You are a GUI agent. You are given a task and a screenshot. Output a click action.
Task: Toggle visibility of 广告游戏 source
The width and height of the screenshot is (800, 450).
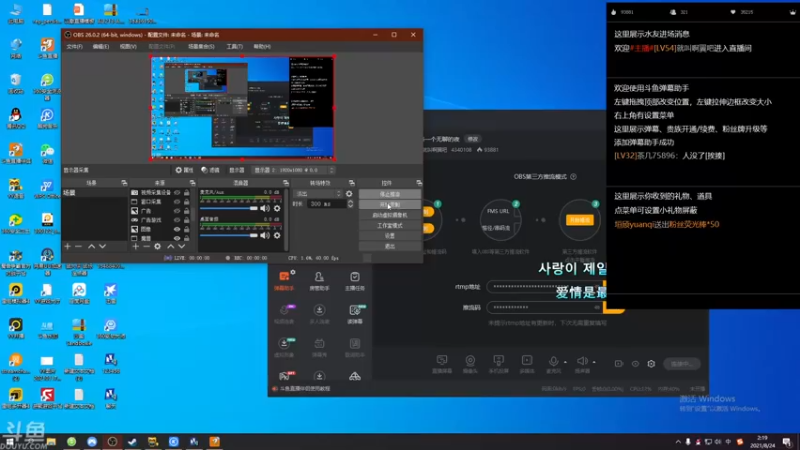177,220
